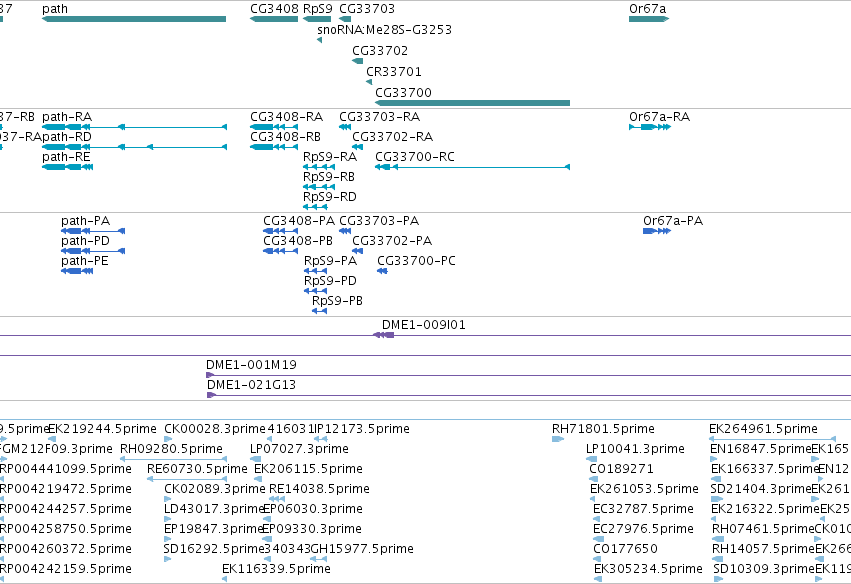Open the RpS9-PB protein label

(337, 301)
